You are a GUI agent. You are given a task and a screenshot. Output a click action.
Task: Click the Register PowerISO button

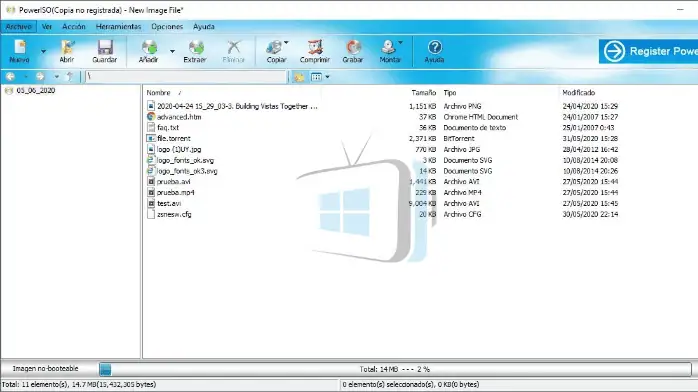[x=648, y=51]
